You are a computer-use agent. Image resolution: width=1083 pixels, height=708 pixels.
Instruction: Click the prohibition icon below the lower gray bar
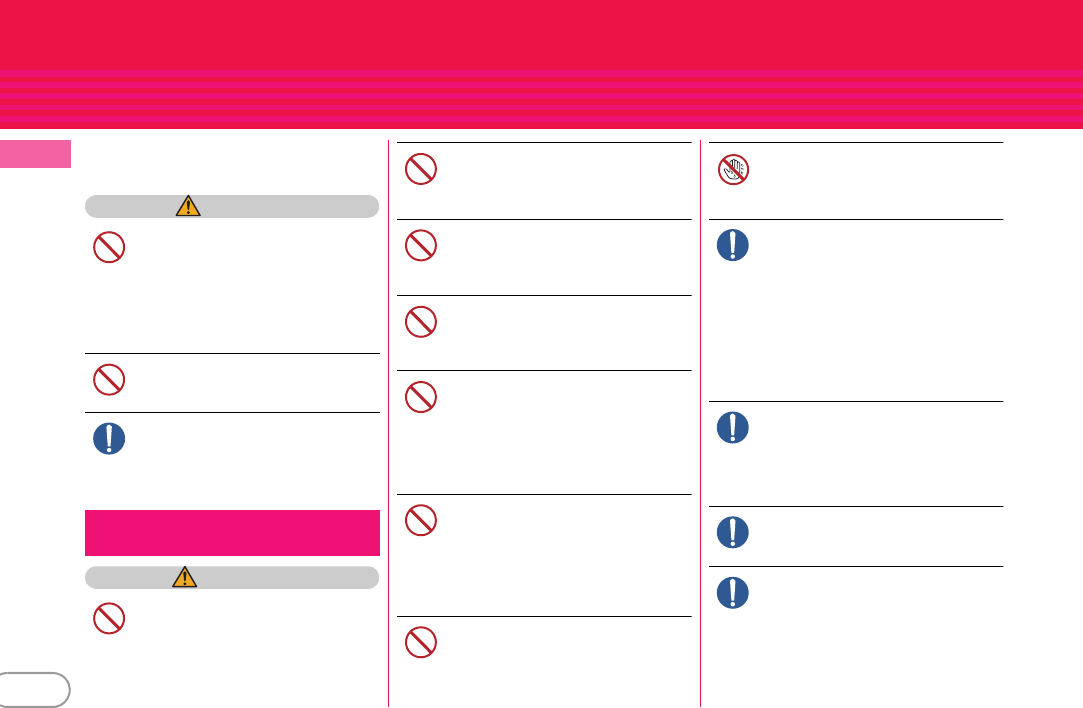[109, 618]
